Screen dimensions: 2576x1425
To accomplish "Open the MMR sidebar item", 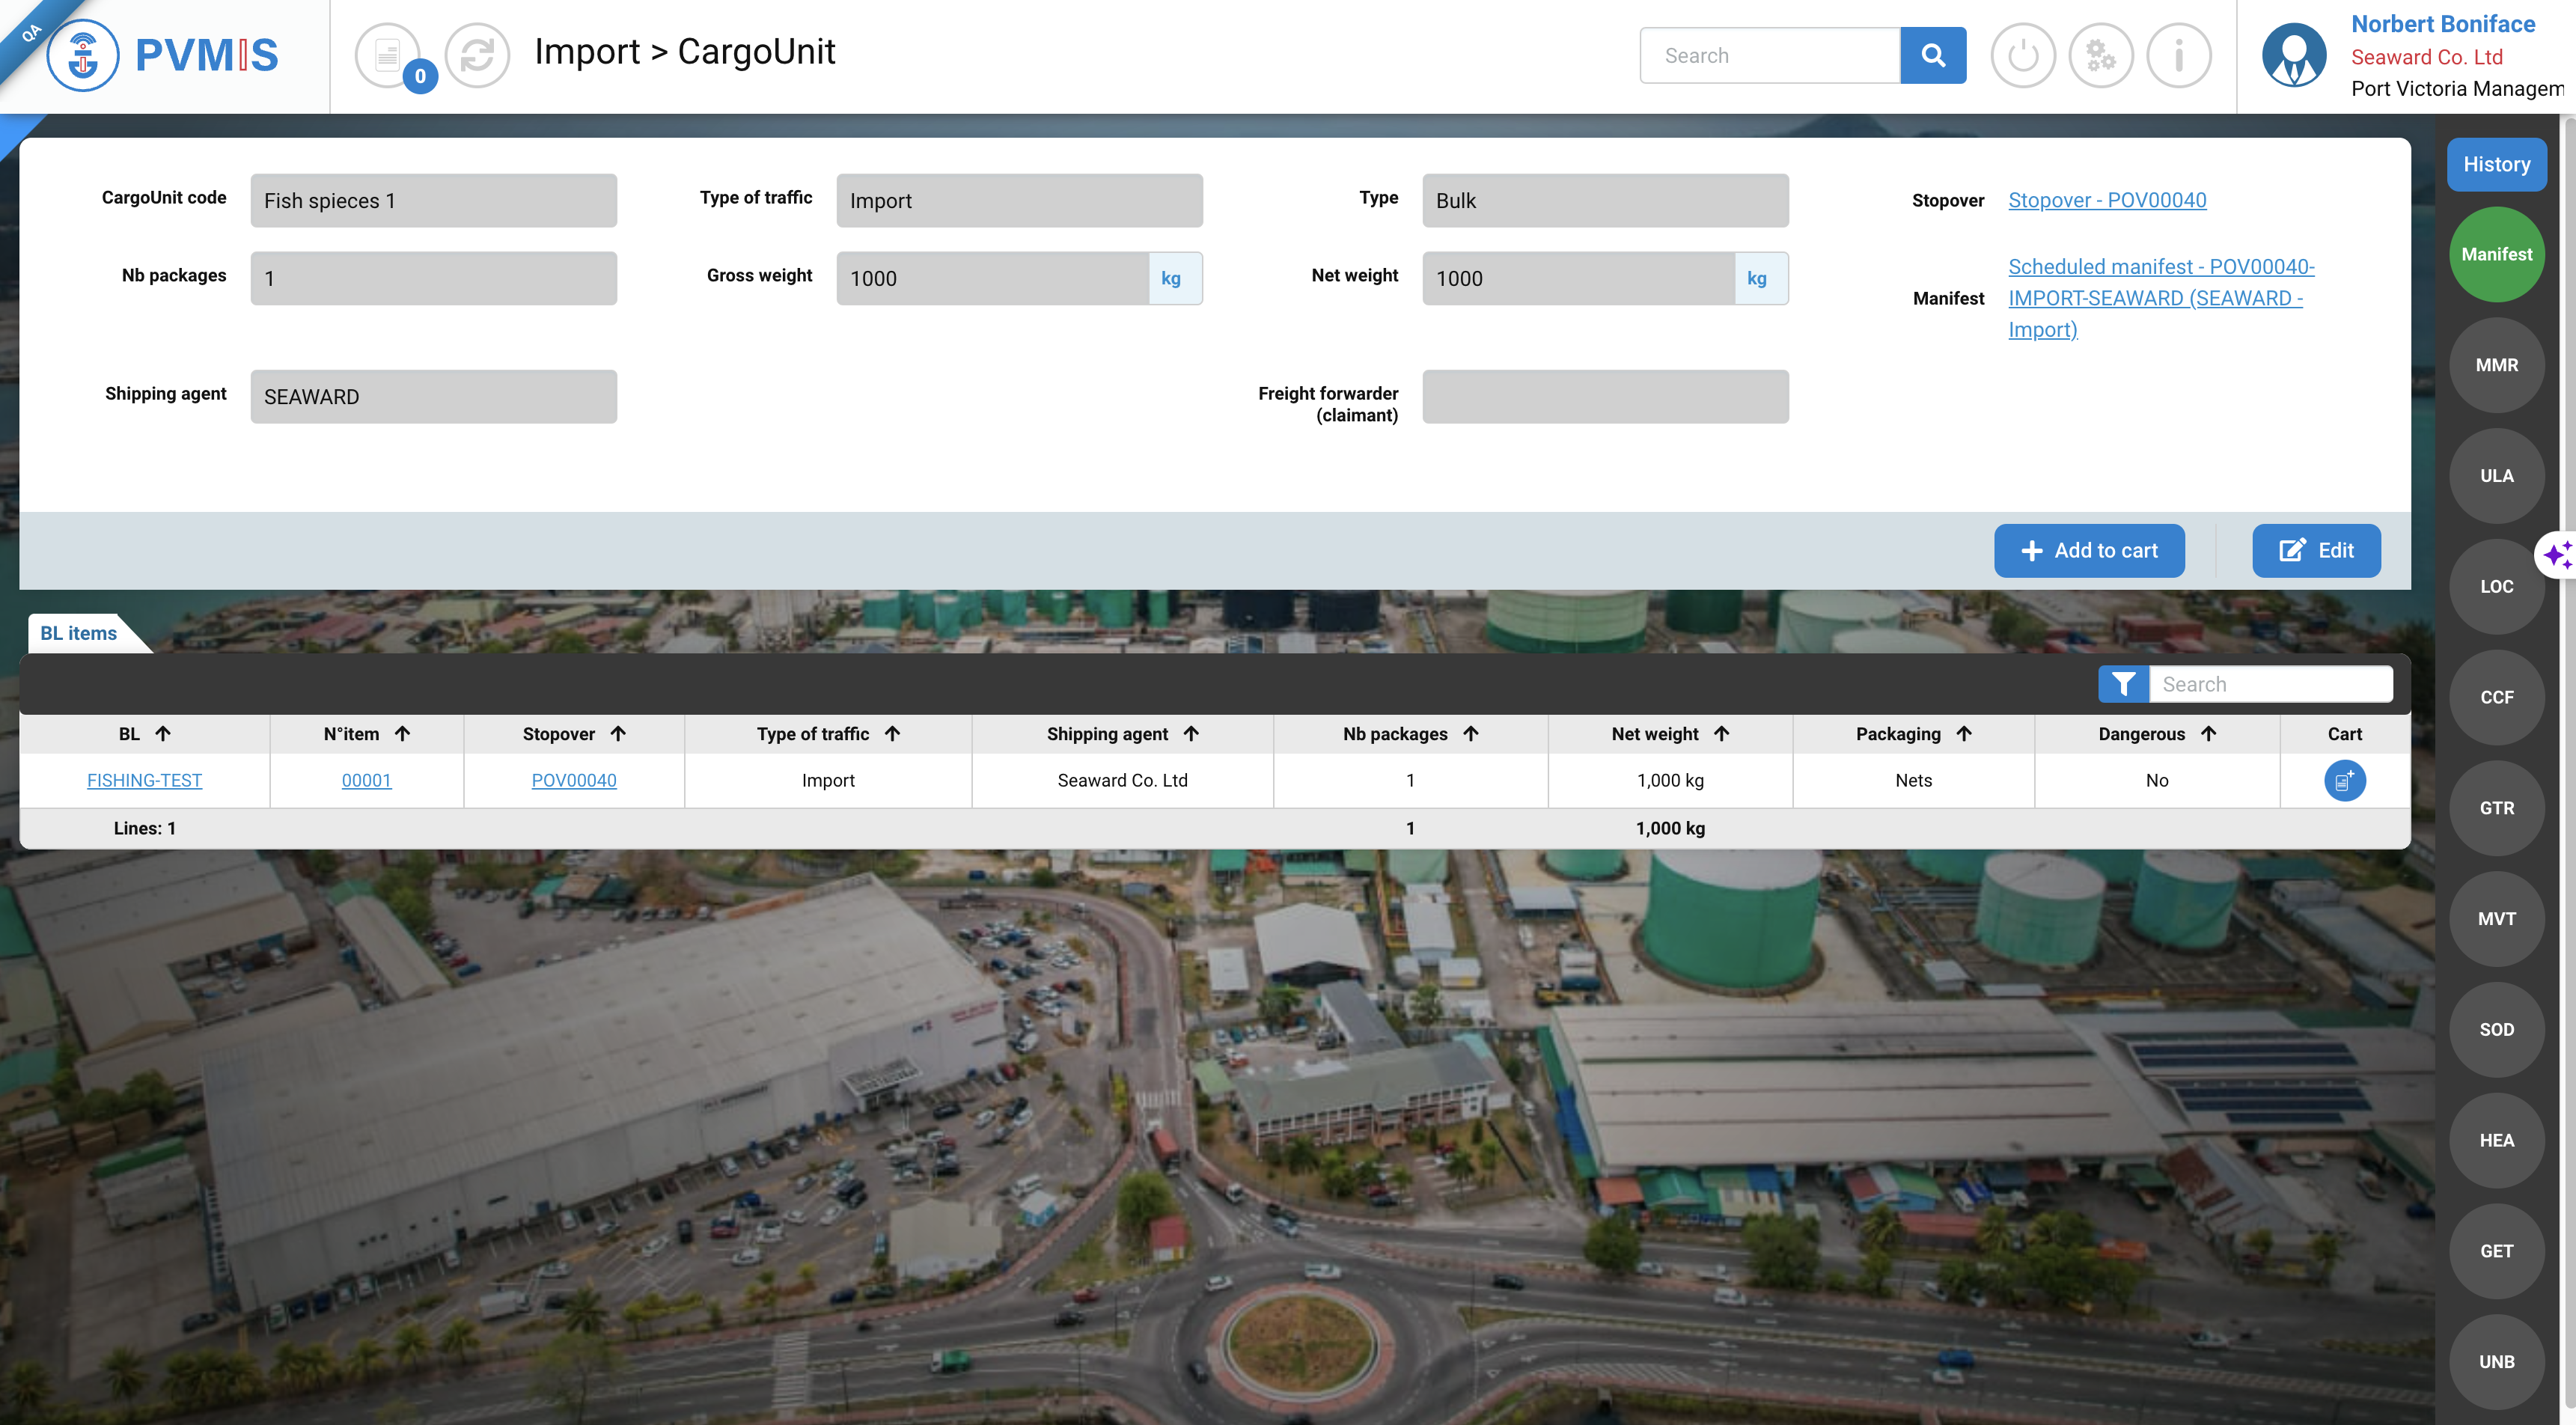I will [2496, 365].
